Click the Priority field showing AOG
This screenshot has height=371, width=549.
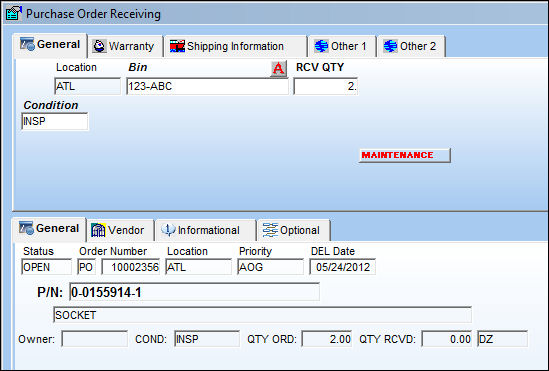coord(270,267)
